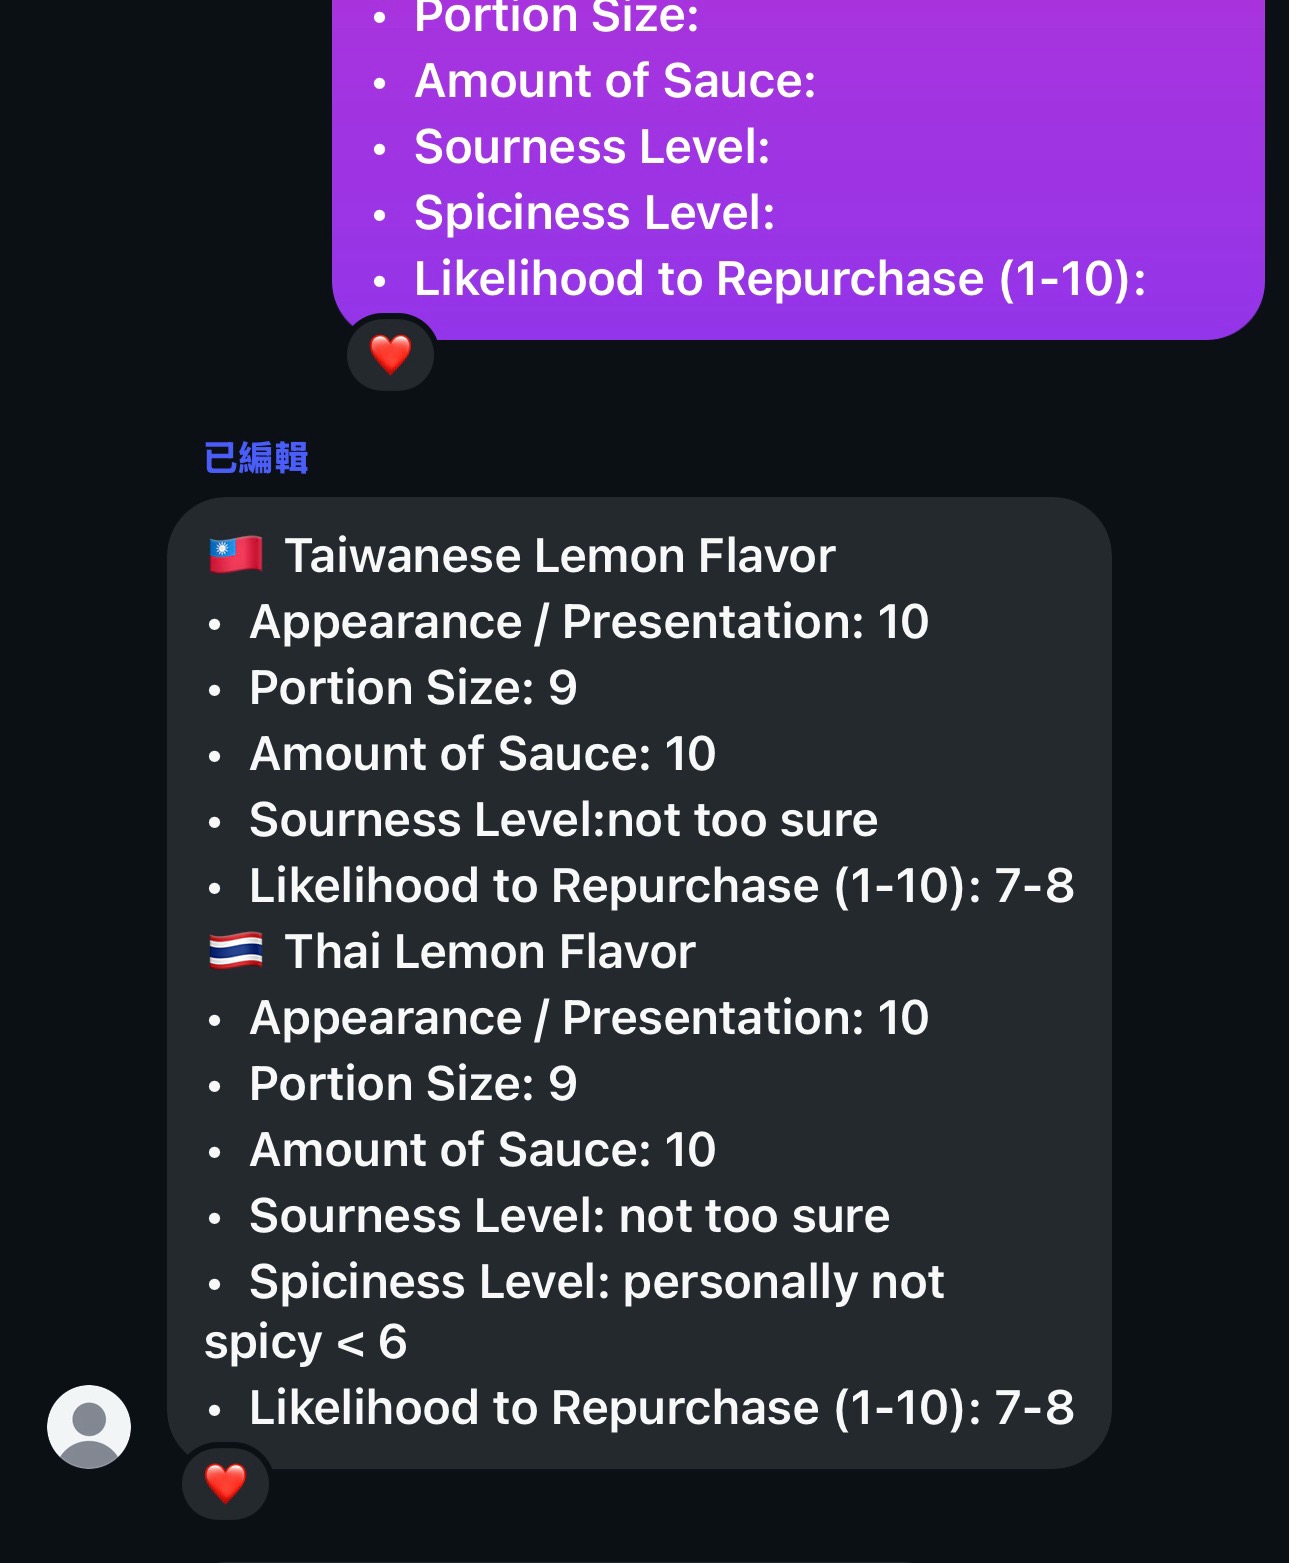
Task: Tap the Spiciness Level: personally not spicy text
Action: (575, 1311)
